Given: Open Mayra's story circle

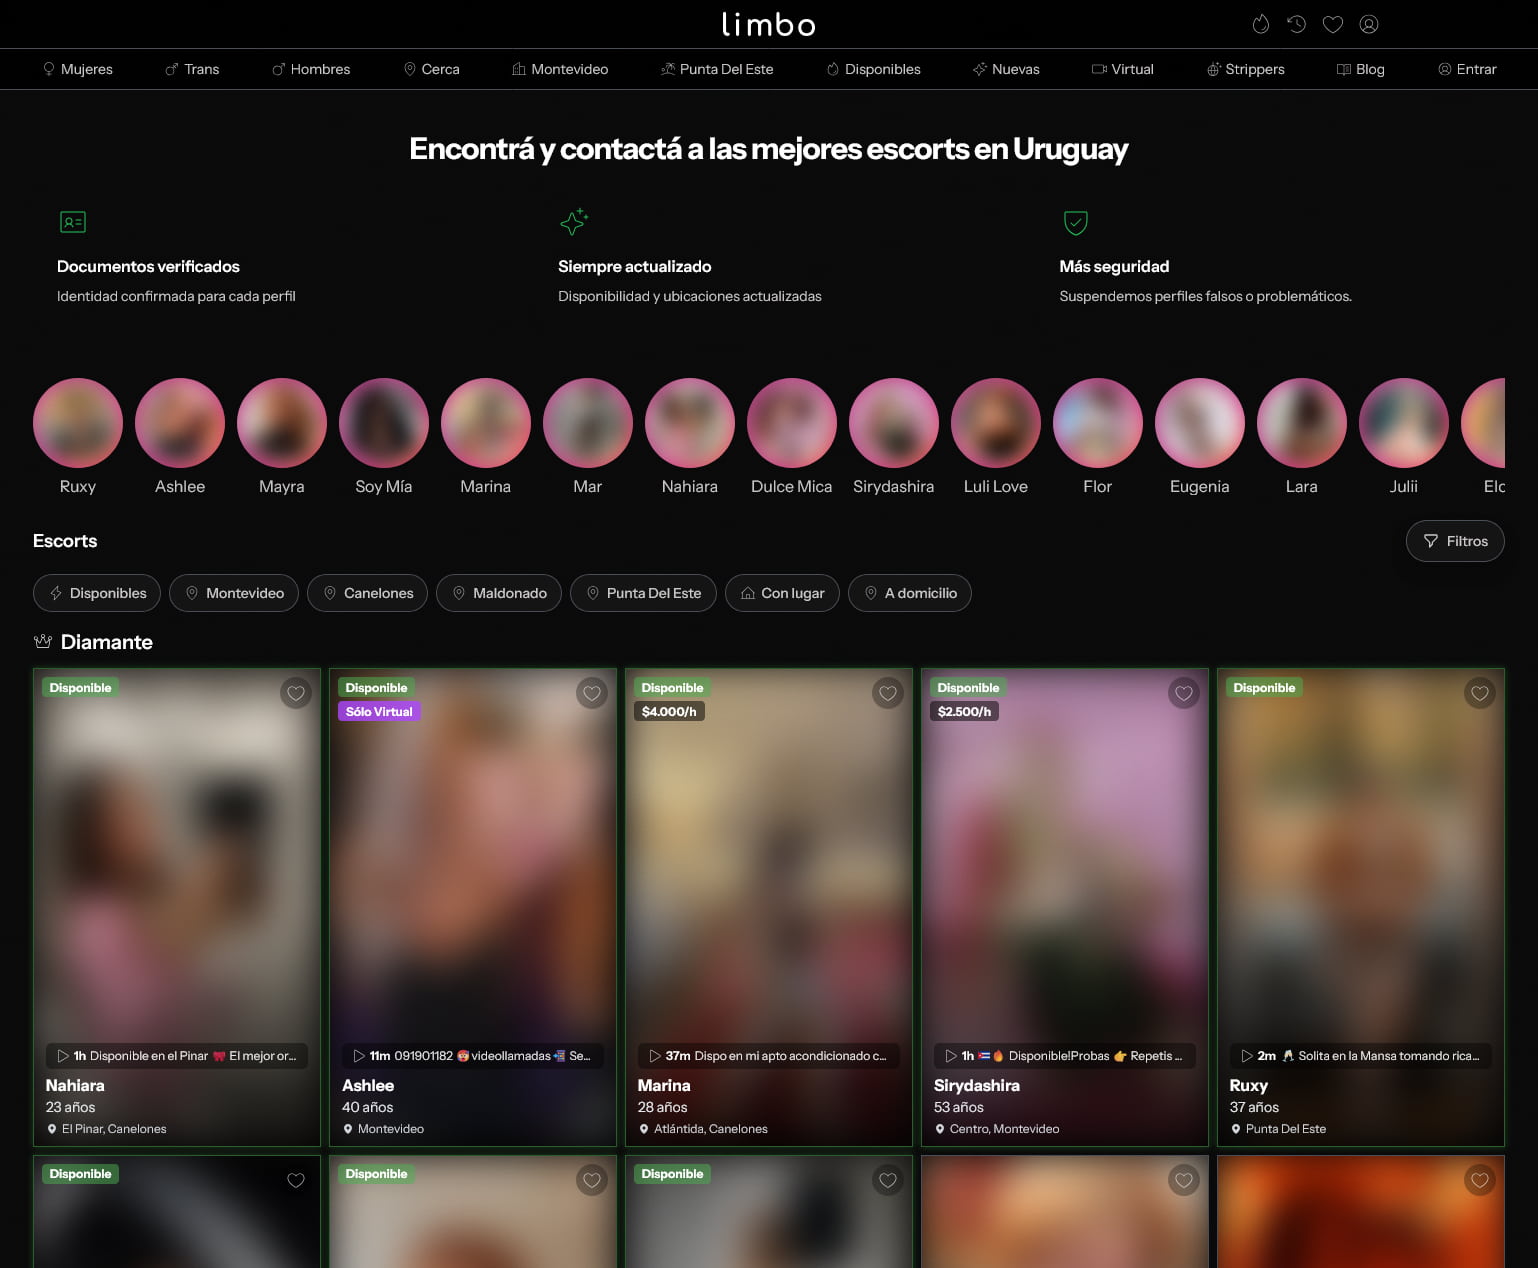Looking at the screenshot, I should click(282, 423).
